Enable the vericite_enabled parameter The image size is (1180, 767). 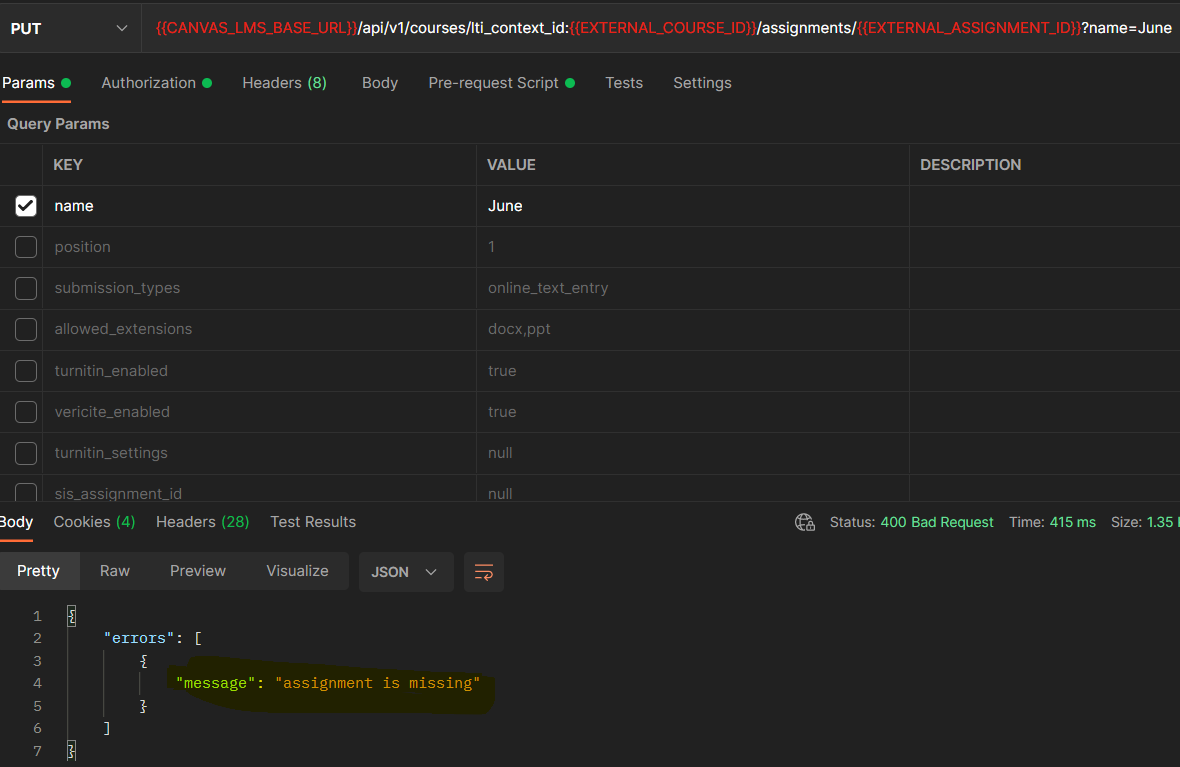click(25, 411)
